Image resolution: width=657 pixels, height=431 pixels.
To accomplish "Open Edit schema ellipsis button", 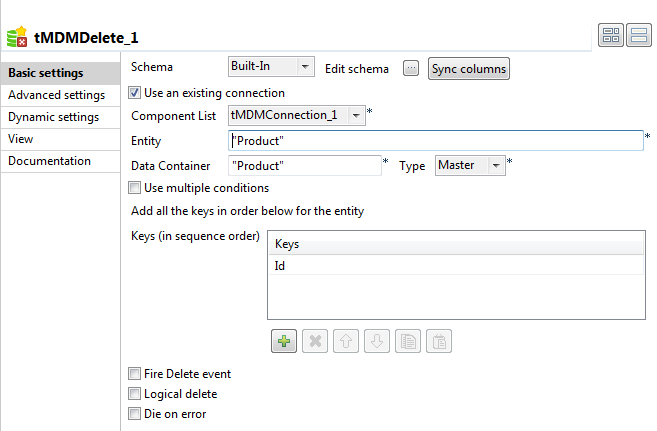I will coord(410,68).
